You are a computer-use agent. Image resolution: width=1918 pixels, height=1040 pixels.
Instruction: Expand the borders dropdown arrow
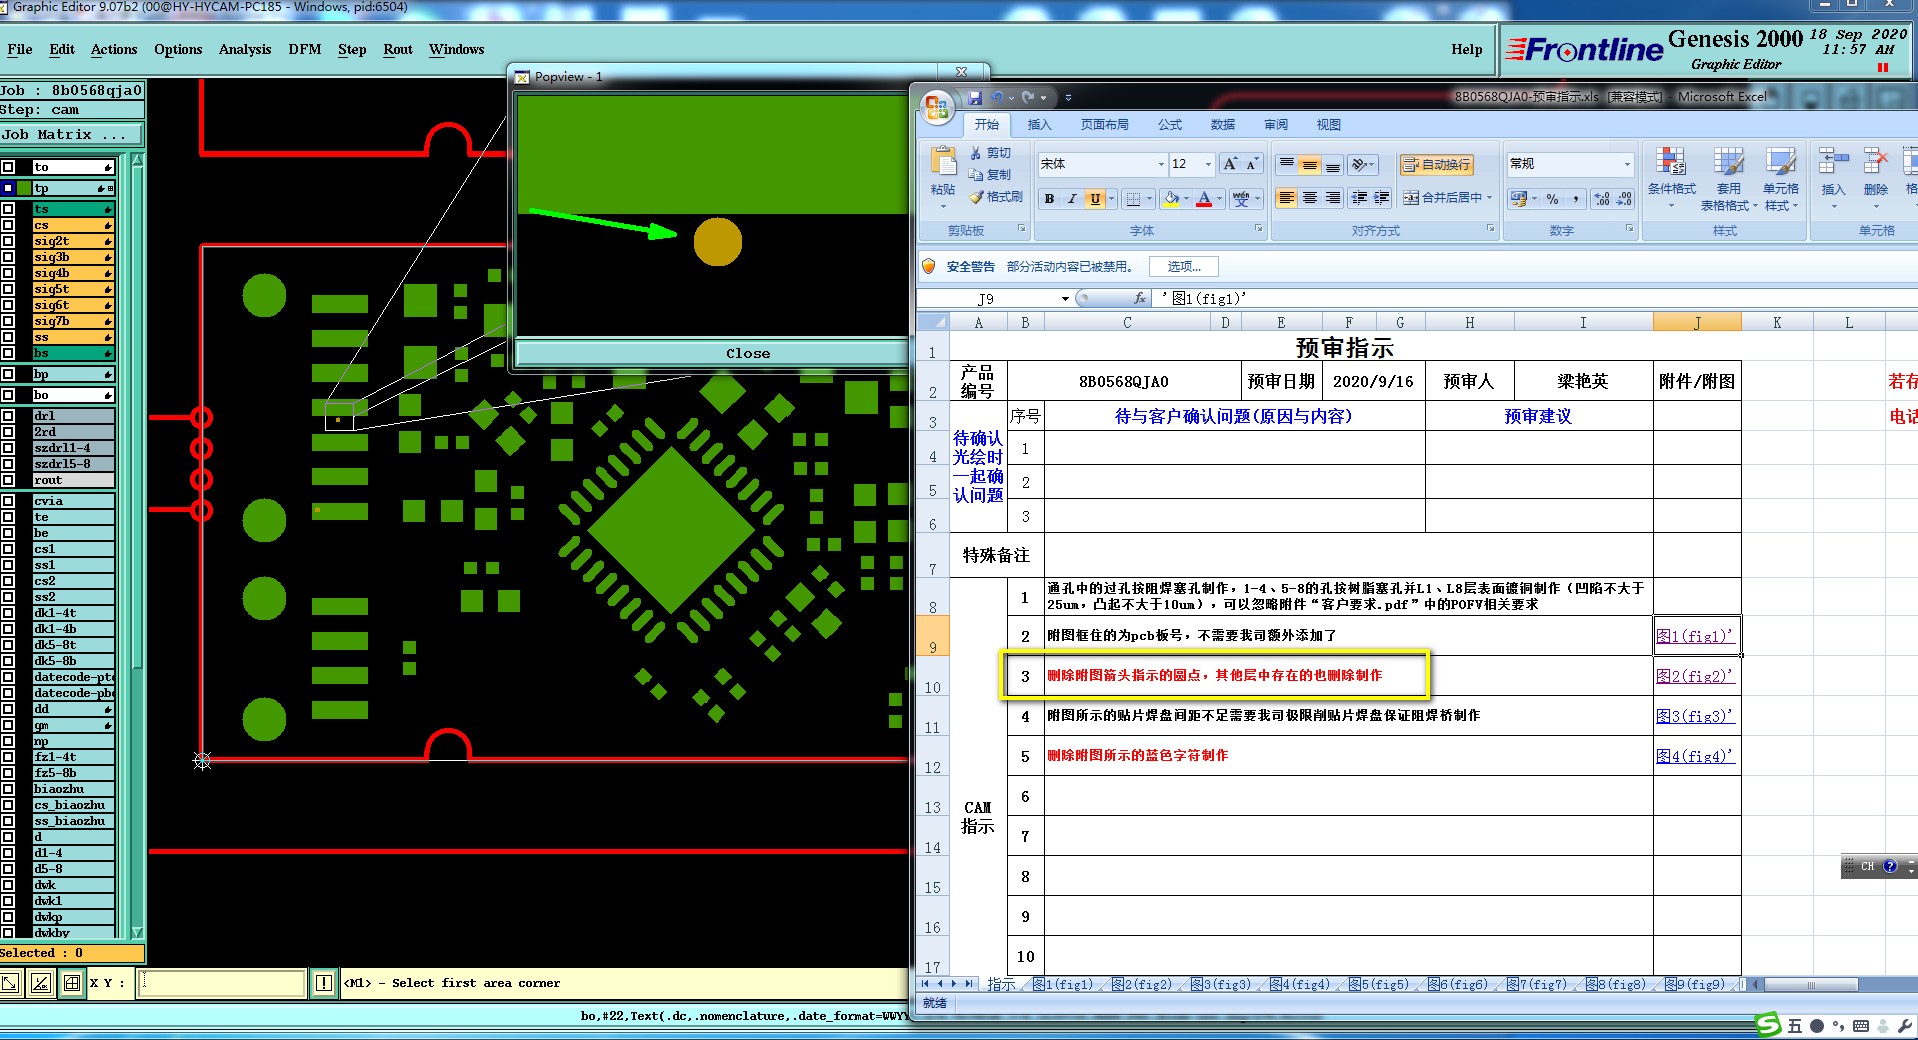point(1148,198)
